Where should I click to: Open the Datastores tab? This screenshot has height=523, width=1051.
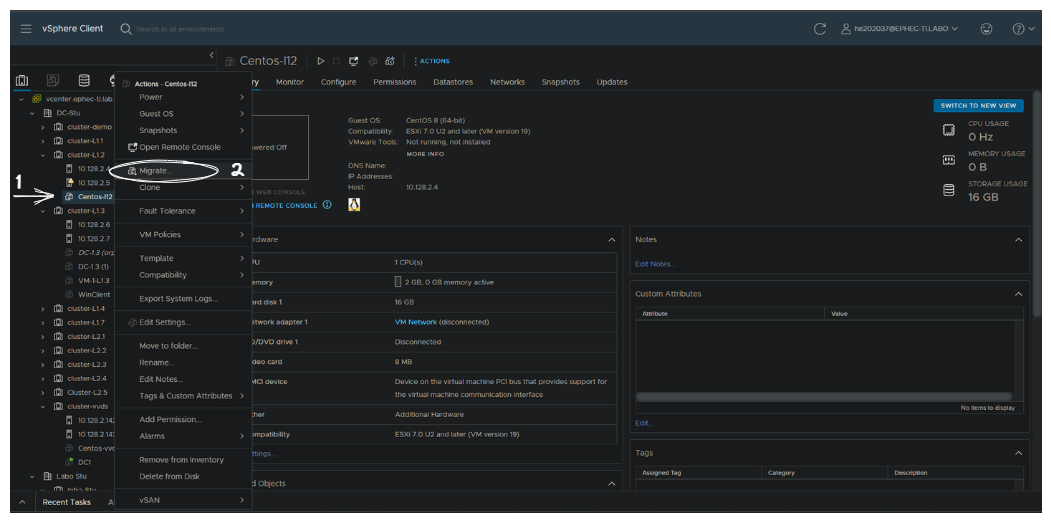pos(453,82)
